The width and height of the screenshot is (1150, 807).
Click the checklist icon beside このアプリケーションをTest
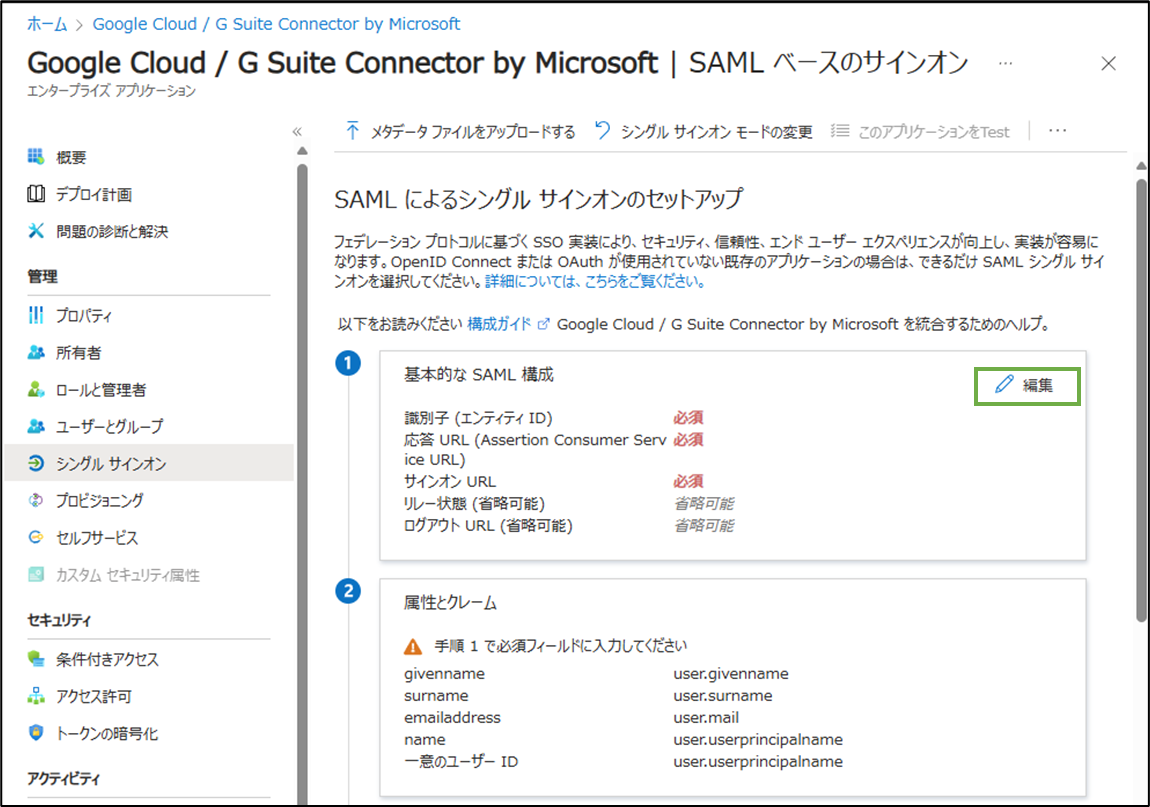840,131
